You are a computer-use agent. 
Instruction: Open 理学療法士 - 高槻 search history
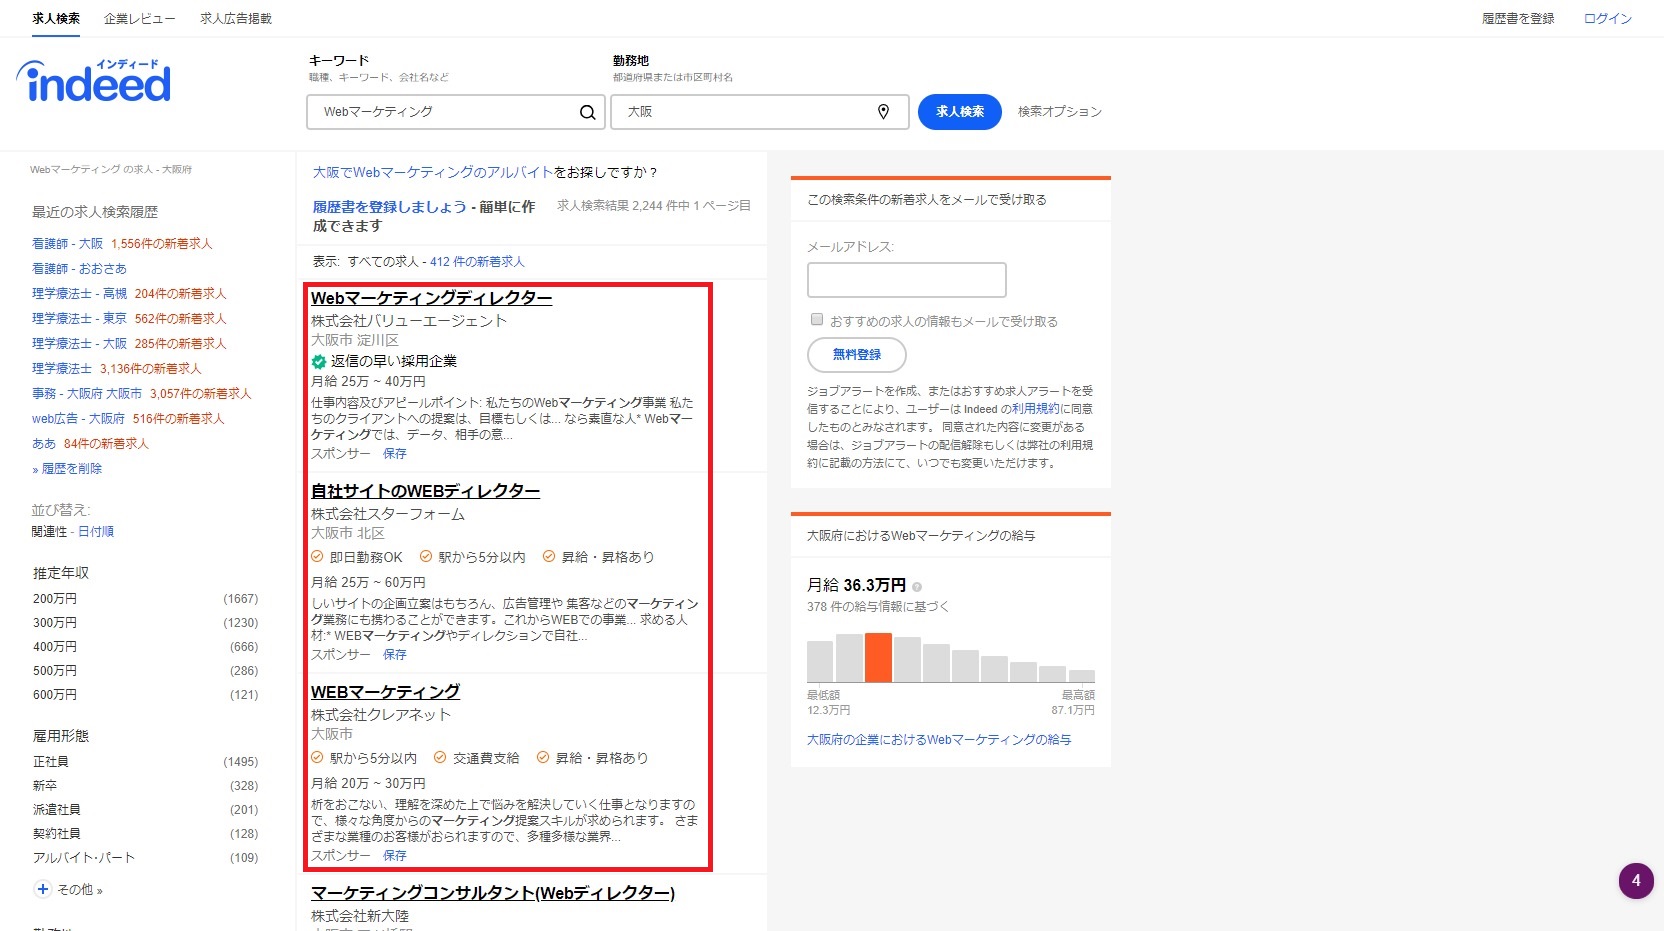coord(79,294)
